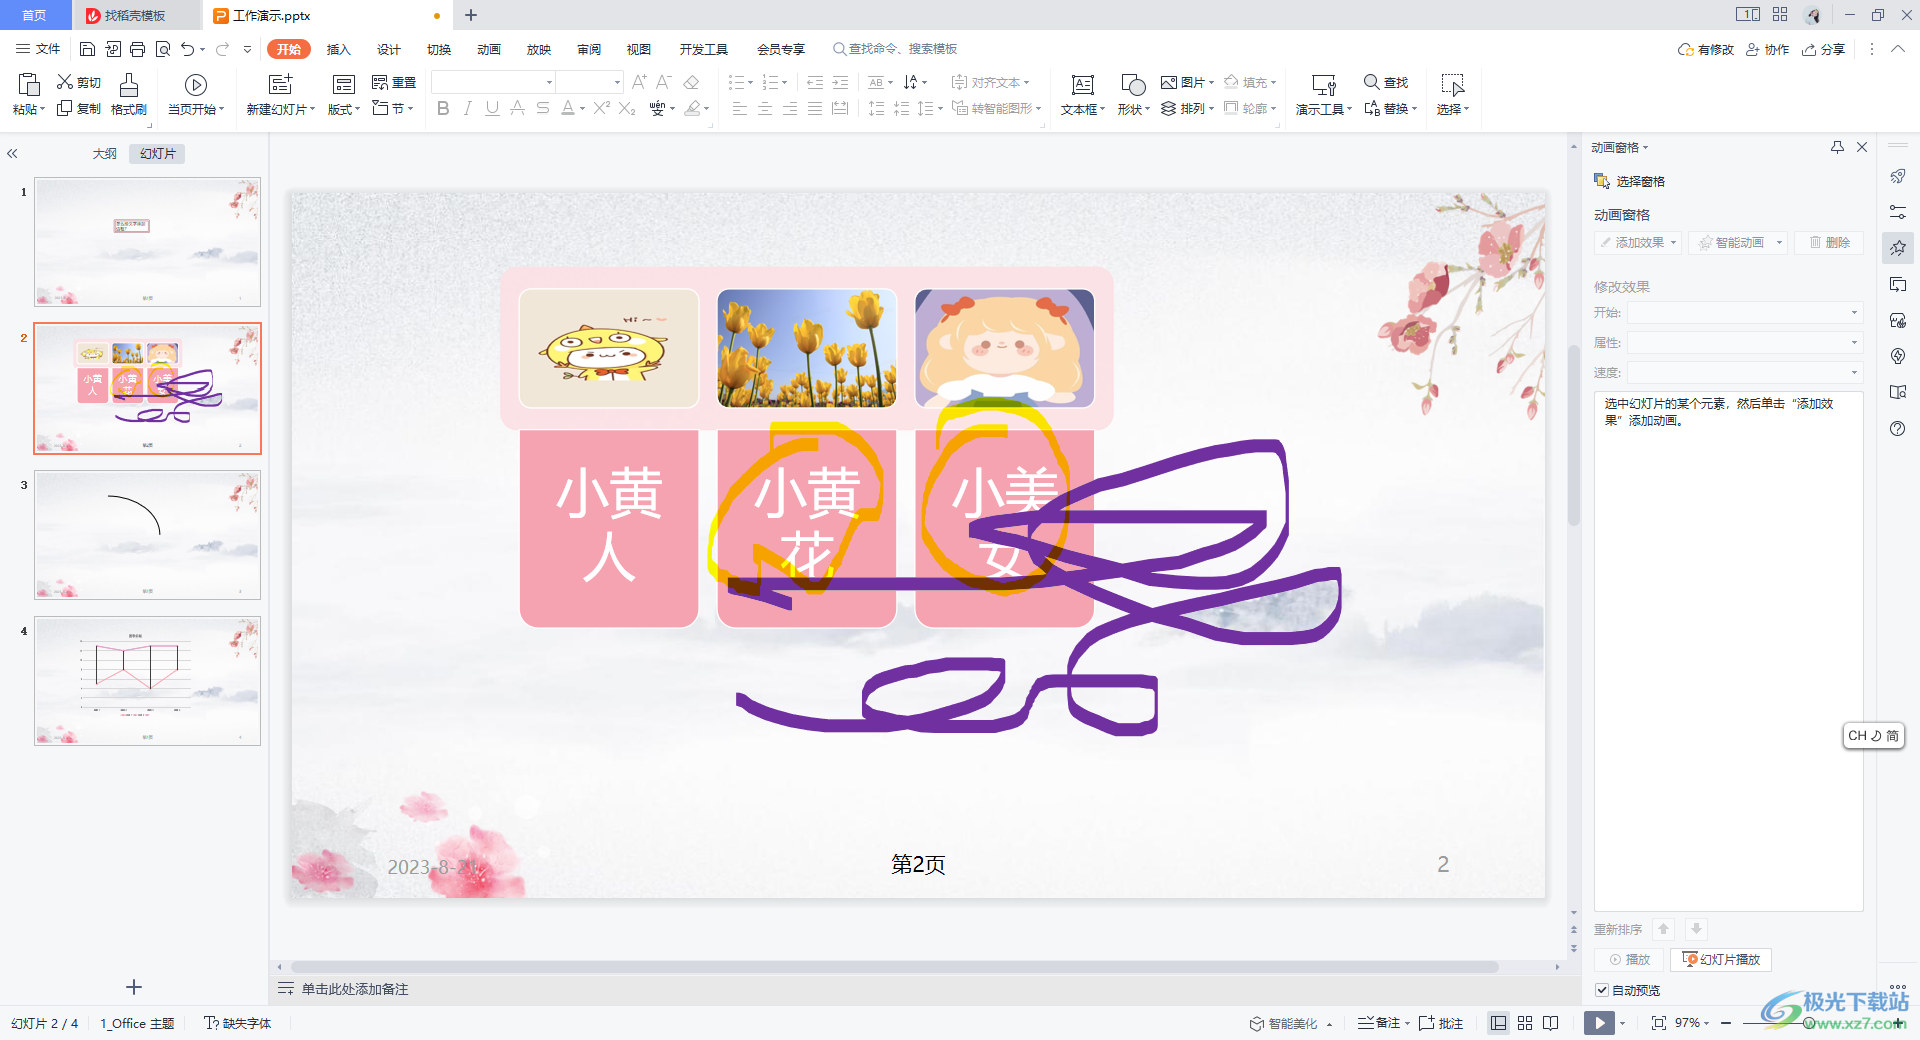Screen dimensions: 1920x1040
Task: Open the 视图 ribbon tab
Action: tap(639, 49)
